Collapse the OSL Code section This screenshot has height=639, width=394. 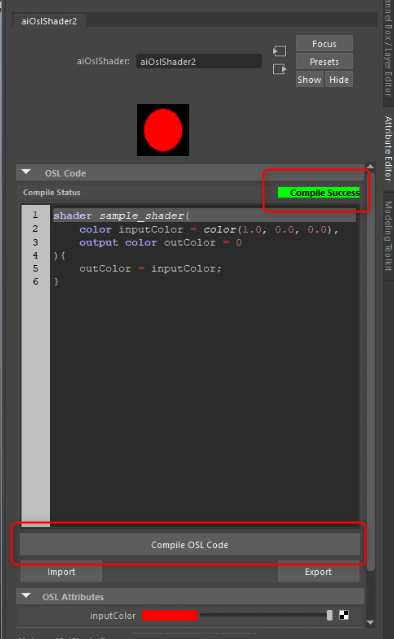click(26, 172)
